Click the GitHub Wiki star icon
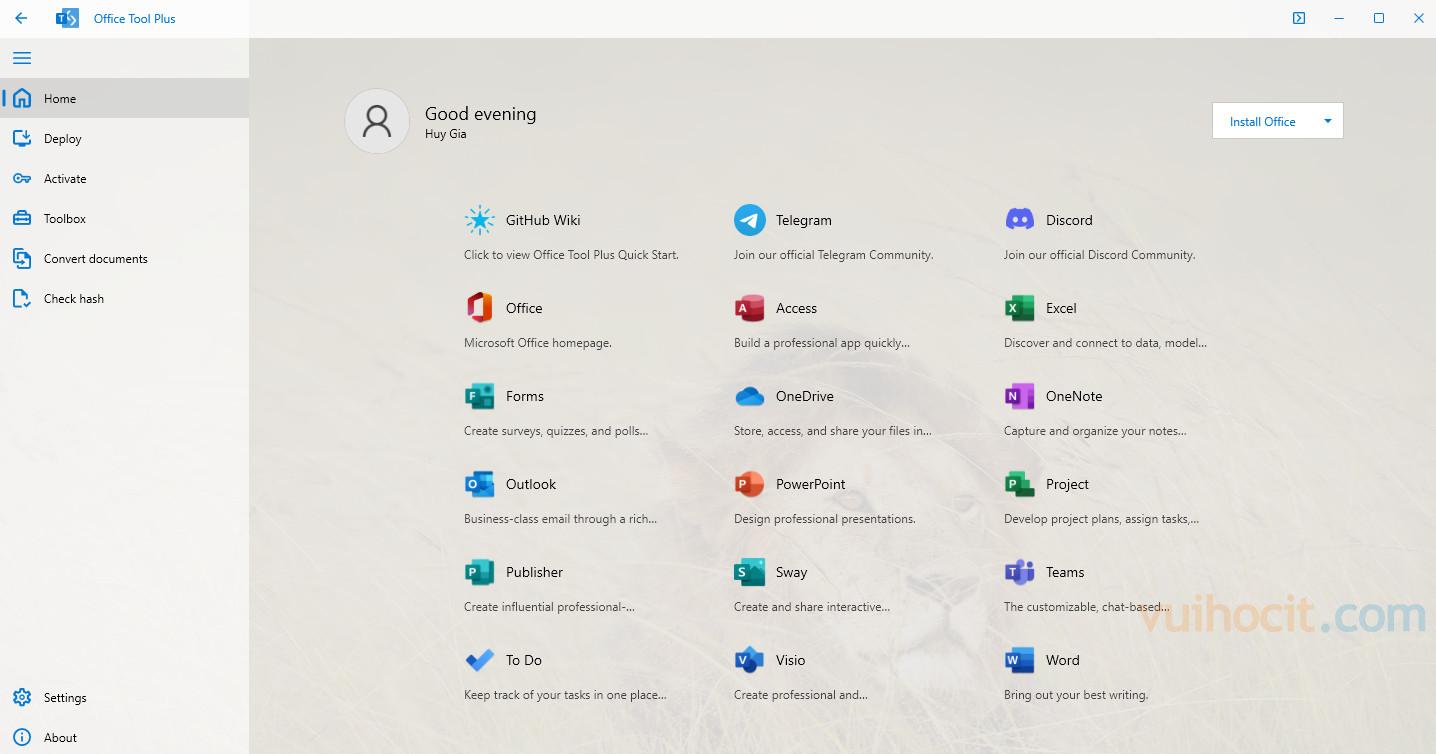 tap(480, 220)
